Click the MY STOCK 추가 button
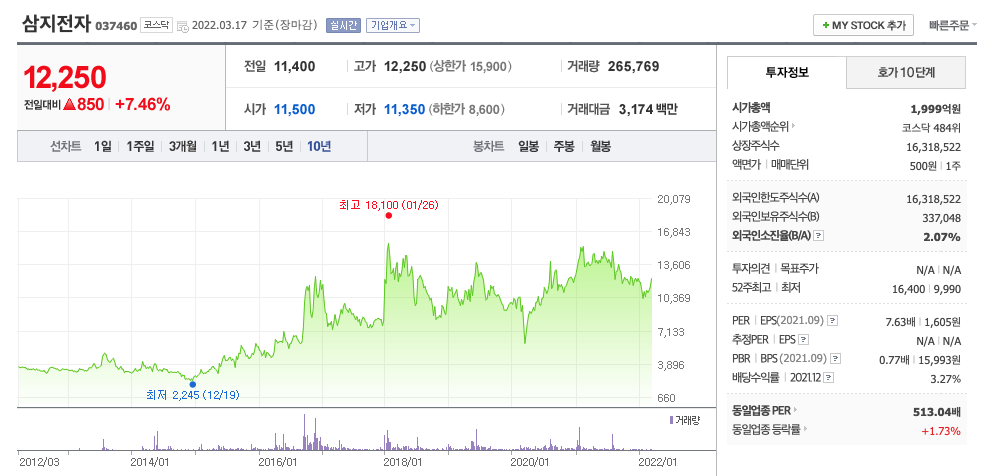This screenshot has width=999, height=476. click(863, 25)
